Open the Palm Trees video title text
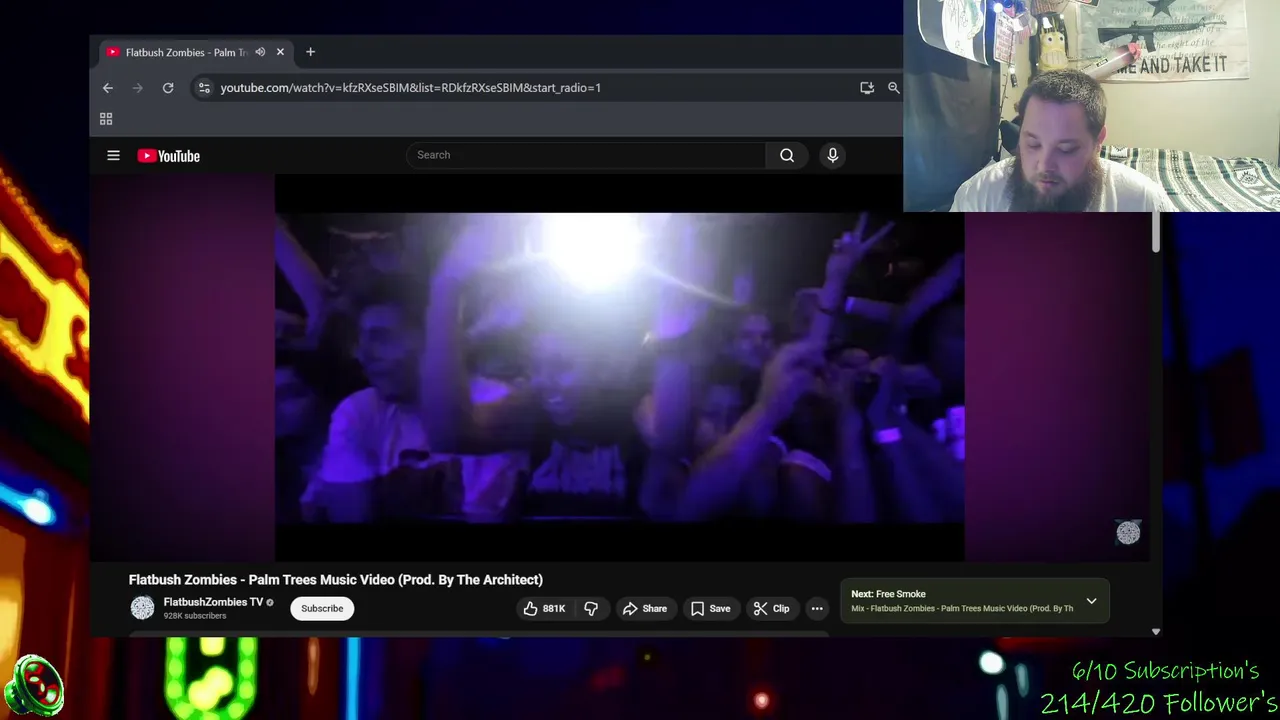Screen dimensions: 1280x720 [x=336, y=580]
